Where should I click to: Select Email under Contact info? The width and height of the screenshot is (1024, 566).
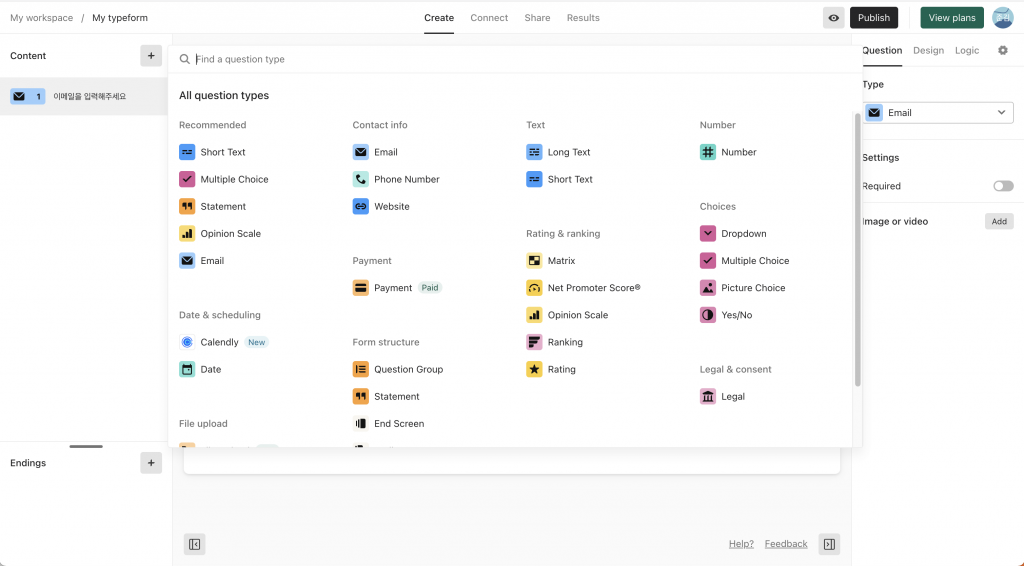(375, 152)
